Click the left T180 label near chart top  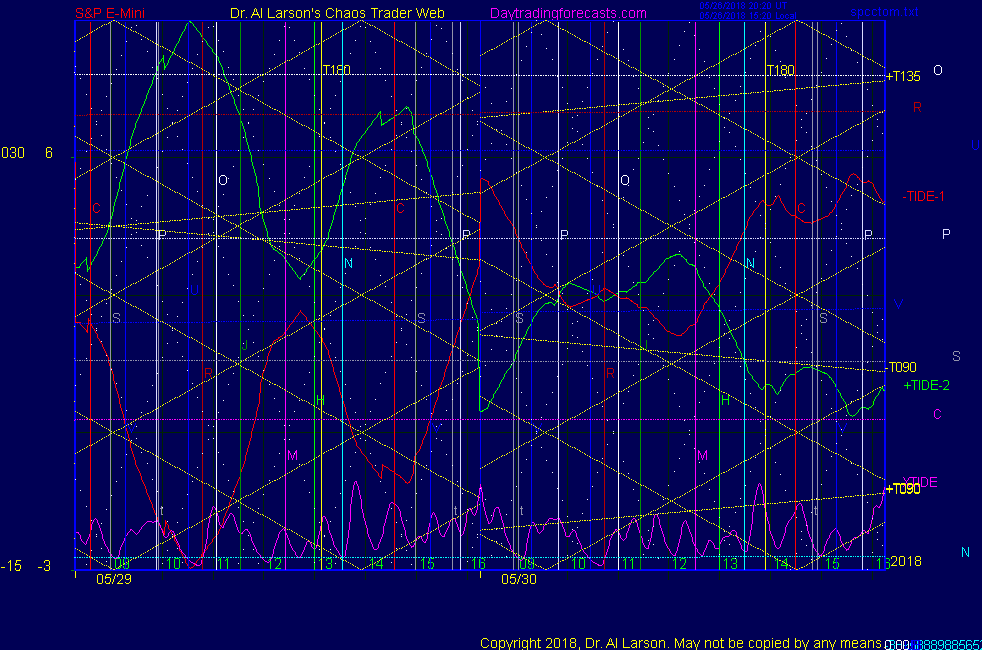(336, 70)
